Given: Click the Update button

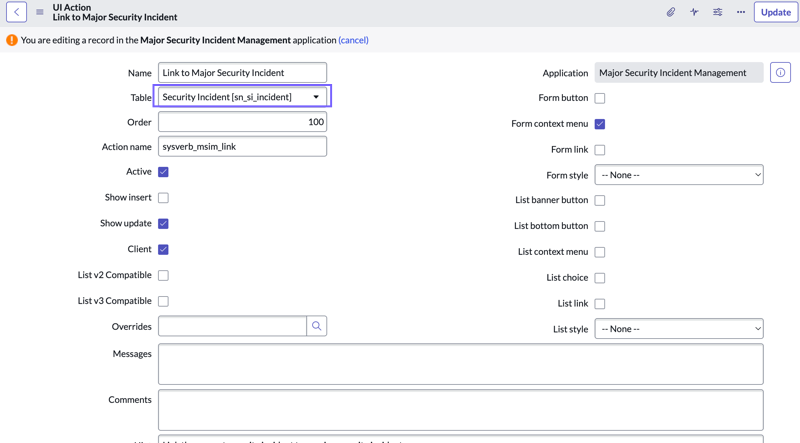Looking at the screenshot, I should [776, 12].
